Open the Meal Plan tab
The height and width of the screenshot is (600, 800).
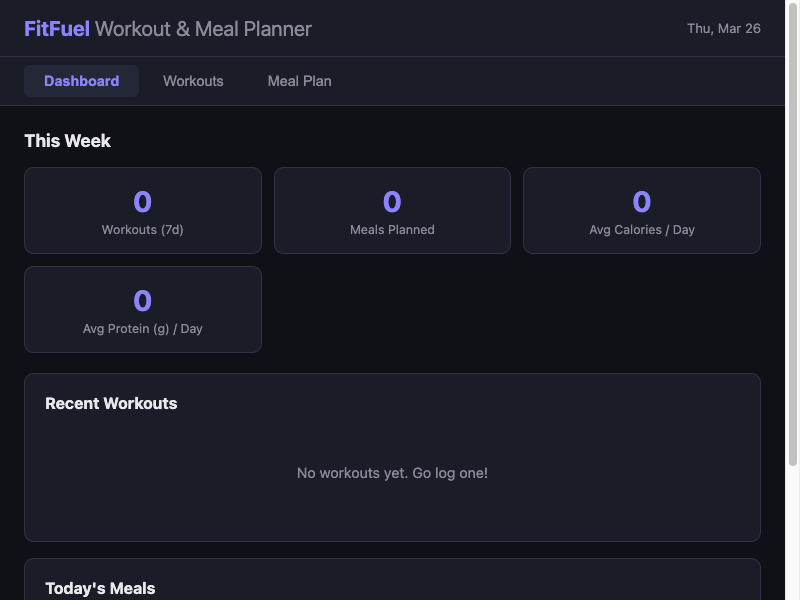pos(299,81)
